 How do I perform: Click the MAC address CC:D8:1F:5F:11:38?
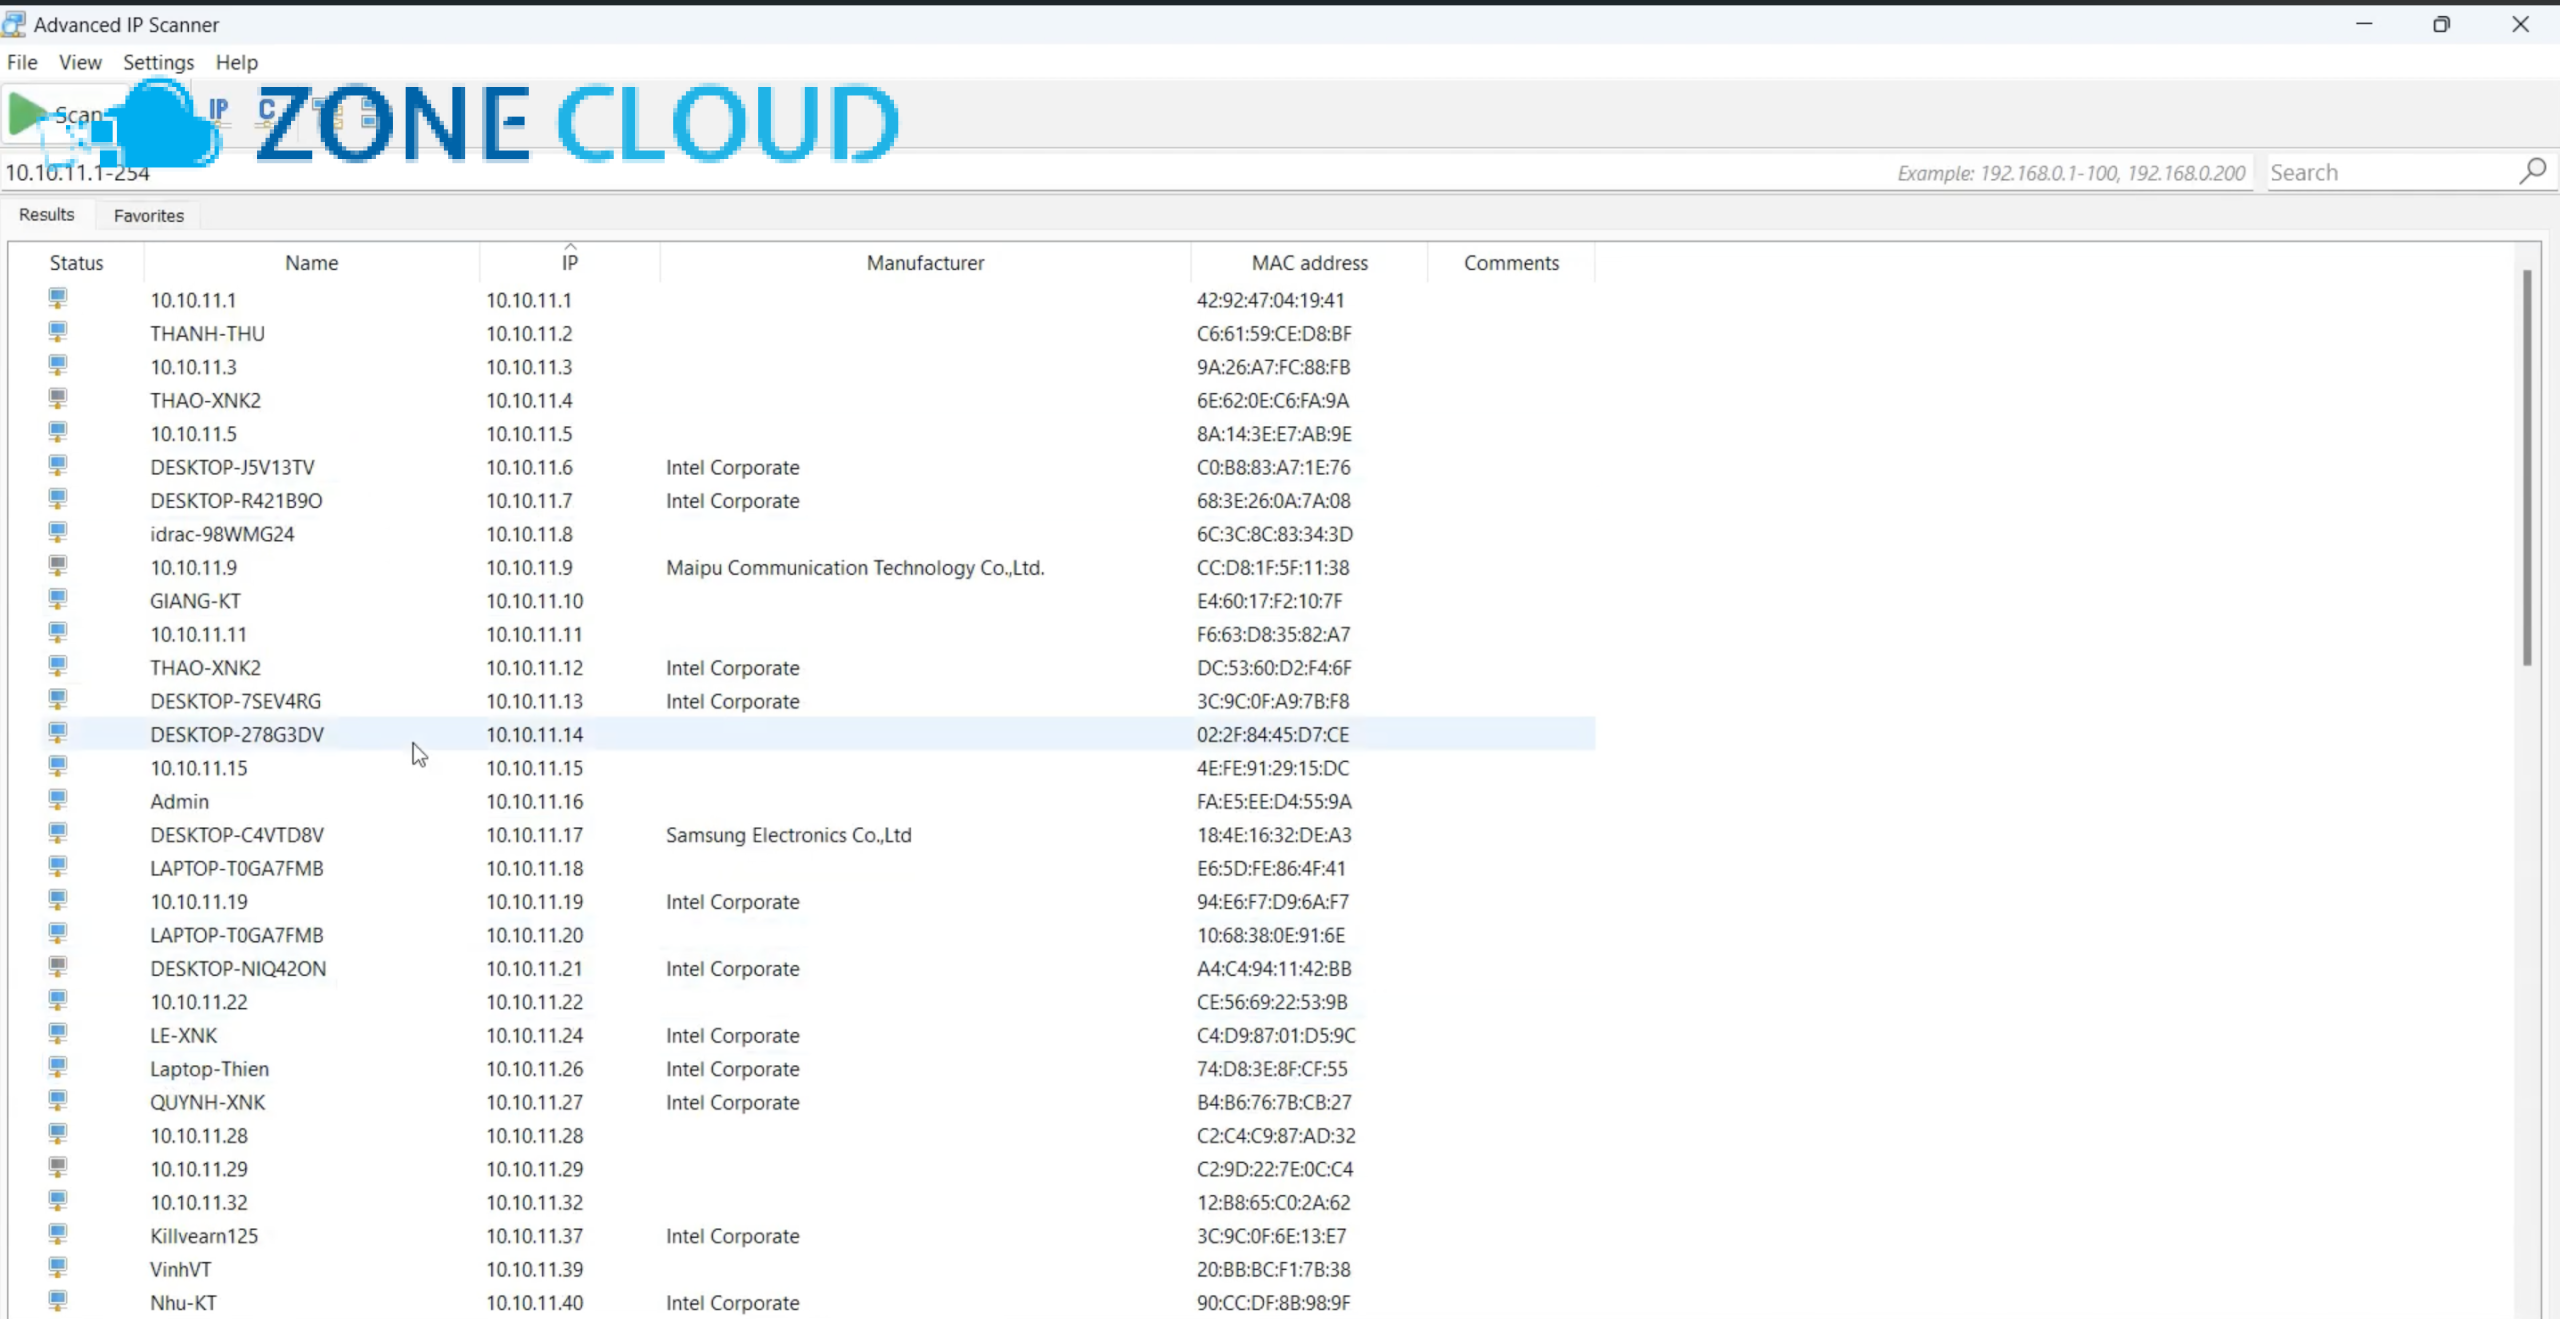pyautogui.click(x=1273, y=568)
